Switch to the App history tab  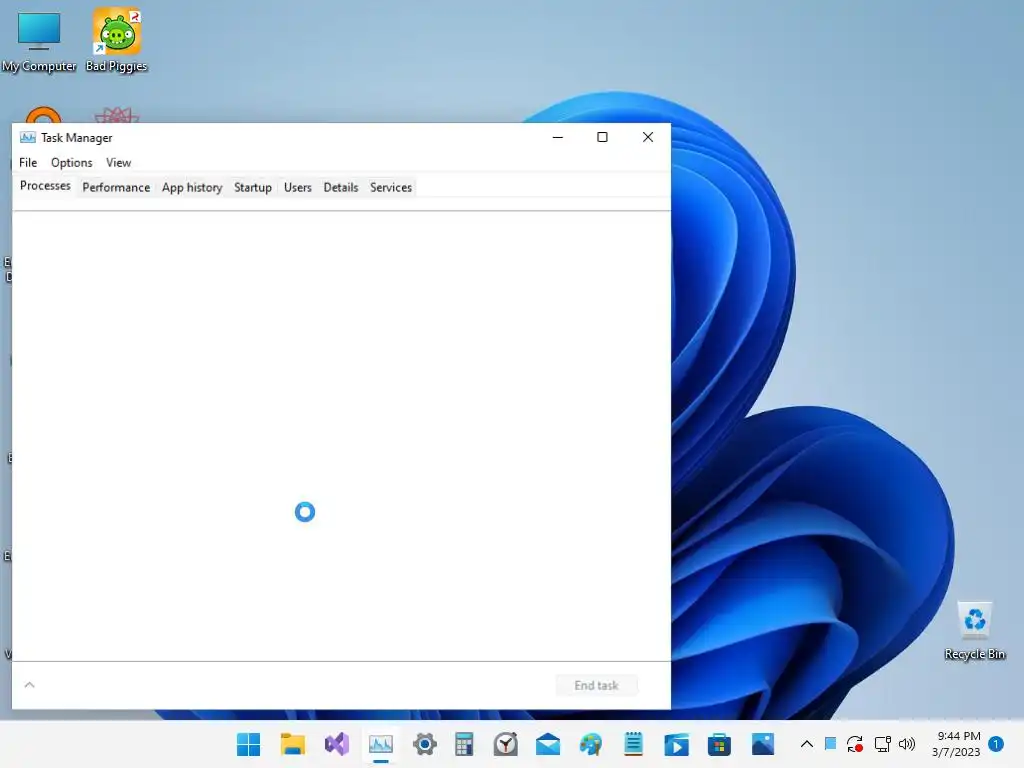[192, 187]
